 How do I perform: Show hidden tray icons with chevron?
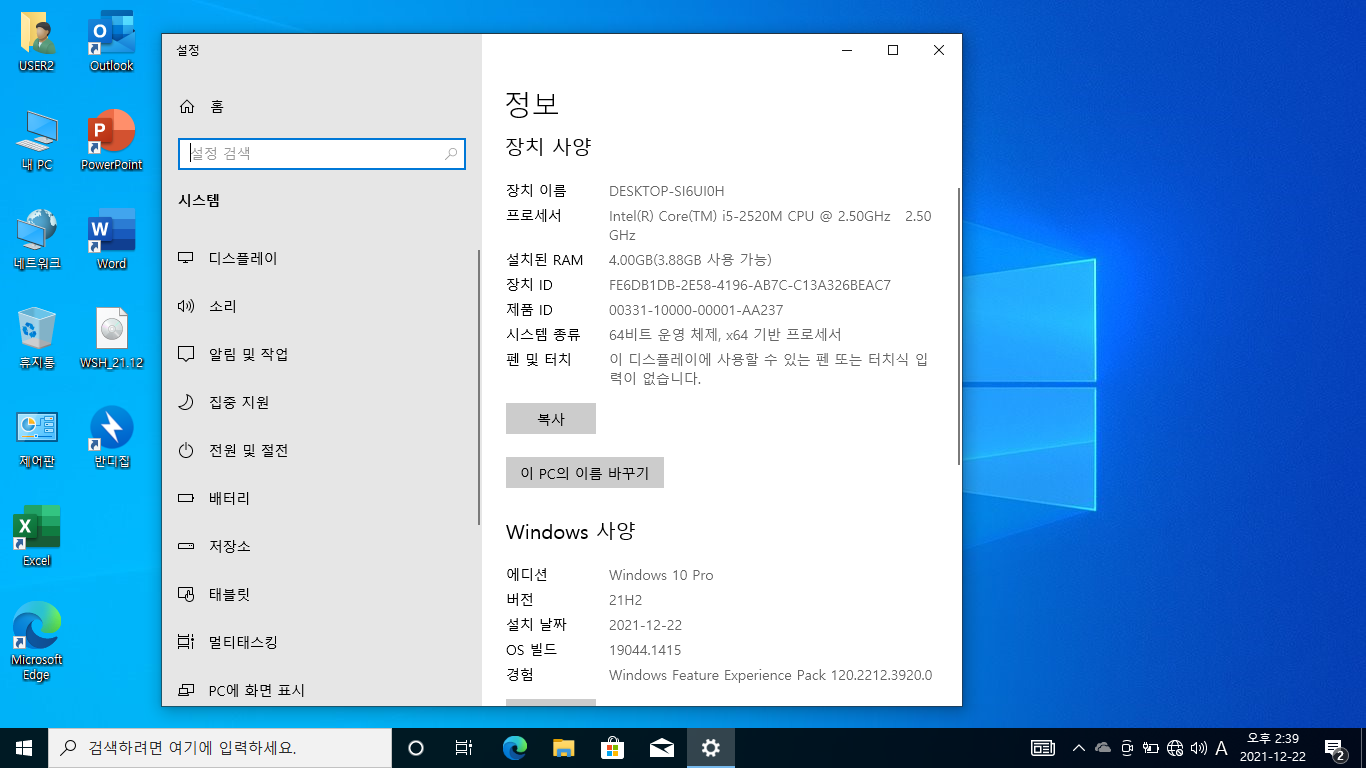click(1079, 748)
